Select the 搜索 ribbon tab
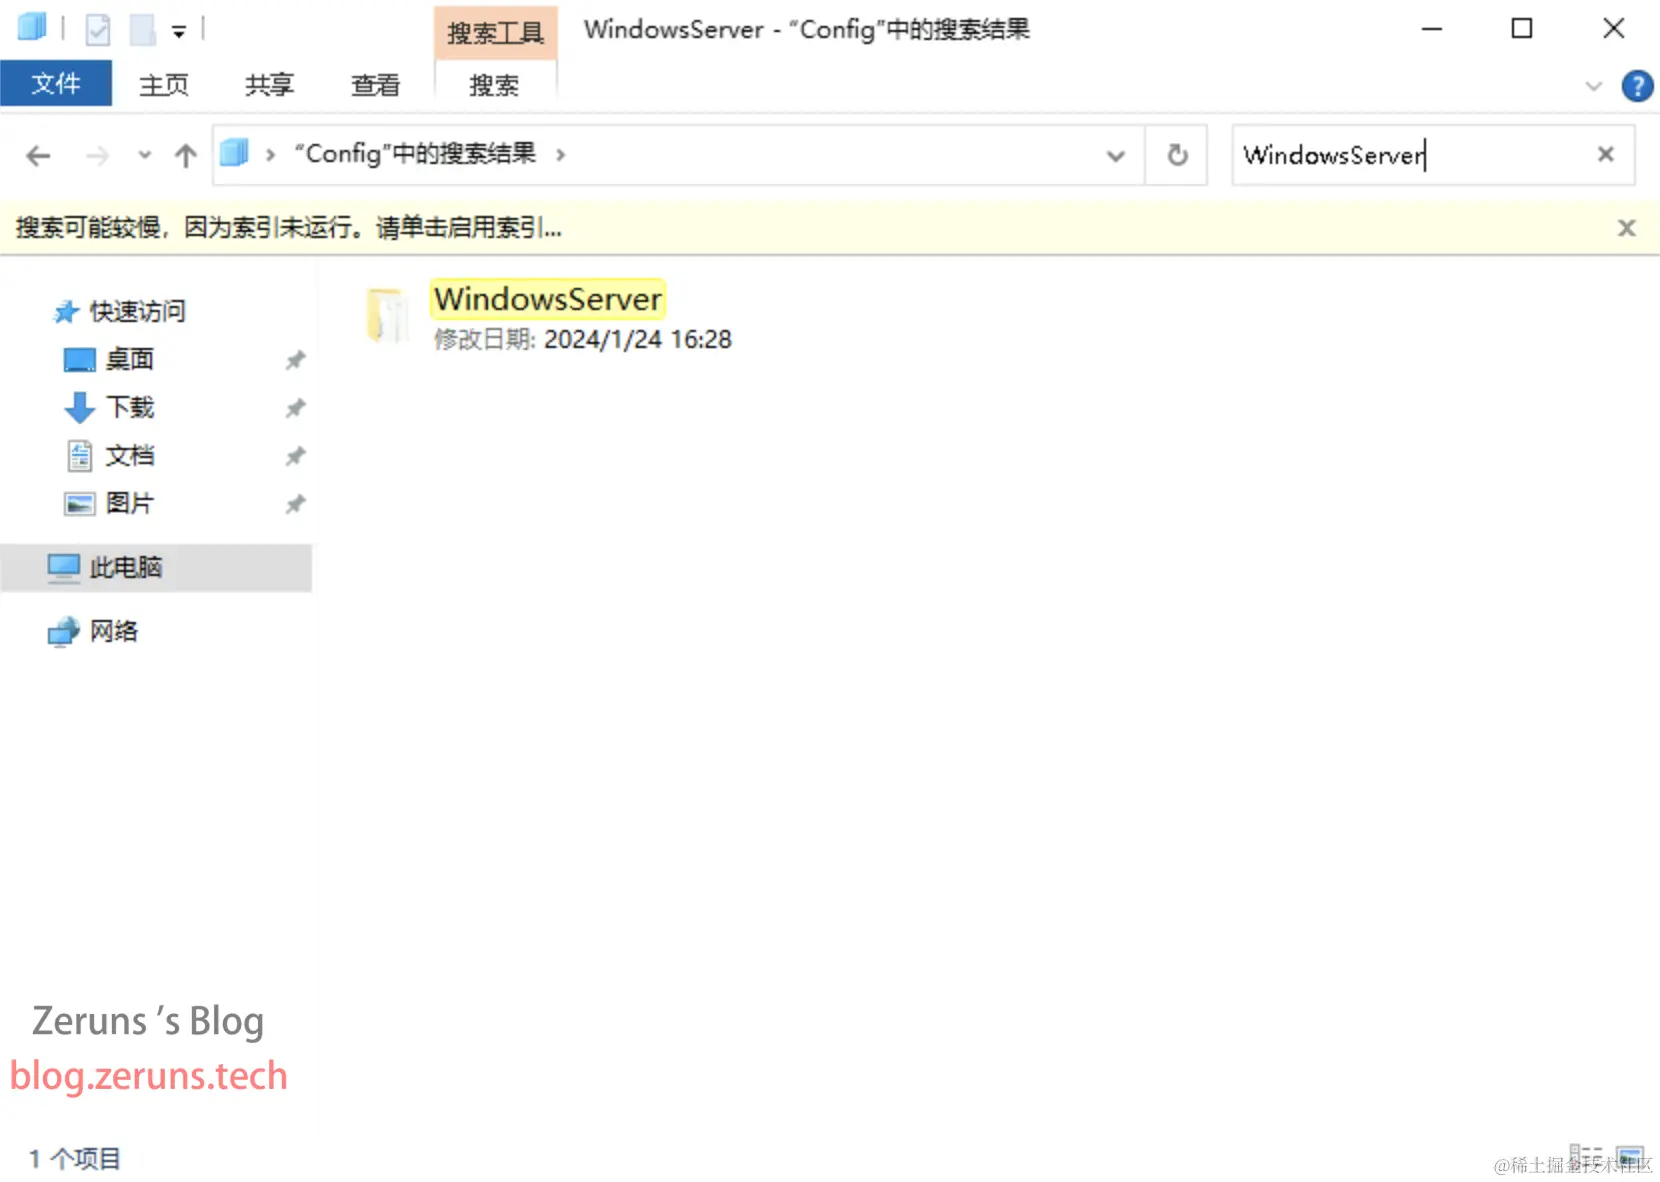Image resolution: width=1660 pixels, height=1182 pixels. click(495, 85)
